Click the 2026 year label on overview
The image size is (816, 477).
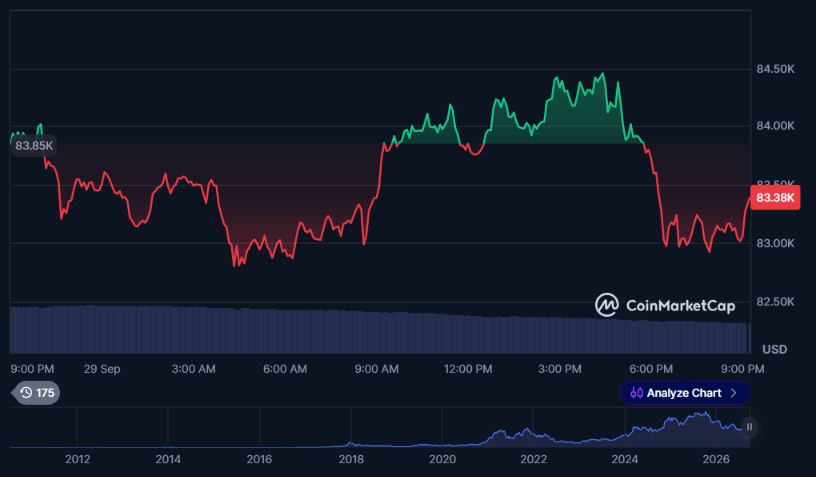(x=716, y=459)
